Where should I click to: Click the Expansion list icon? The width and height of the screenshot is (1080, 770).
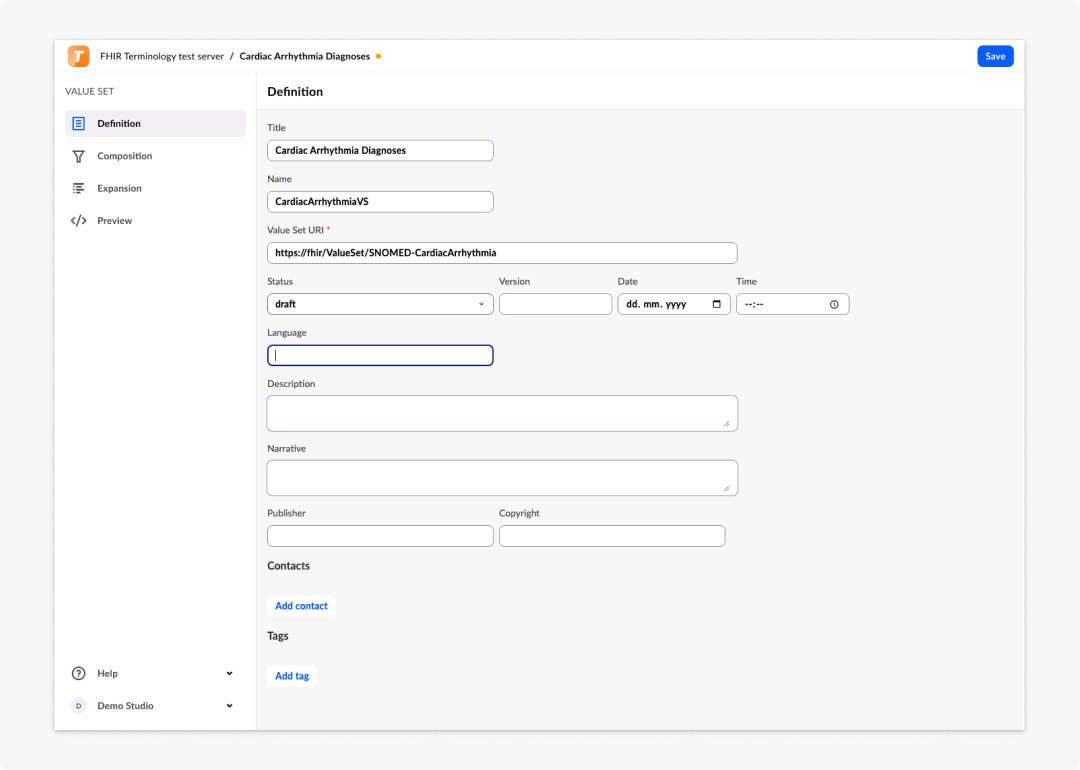click(x=79, y=188)
